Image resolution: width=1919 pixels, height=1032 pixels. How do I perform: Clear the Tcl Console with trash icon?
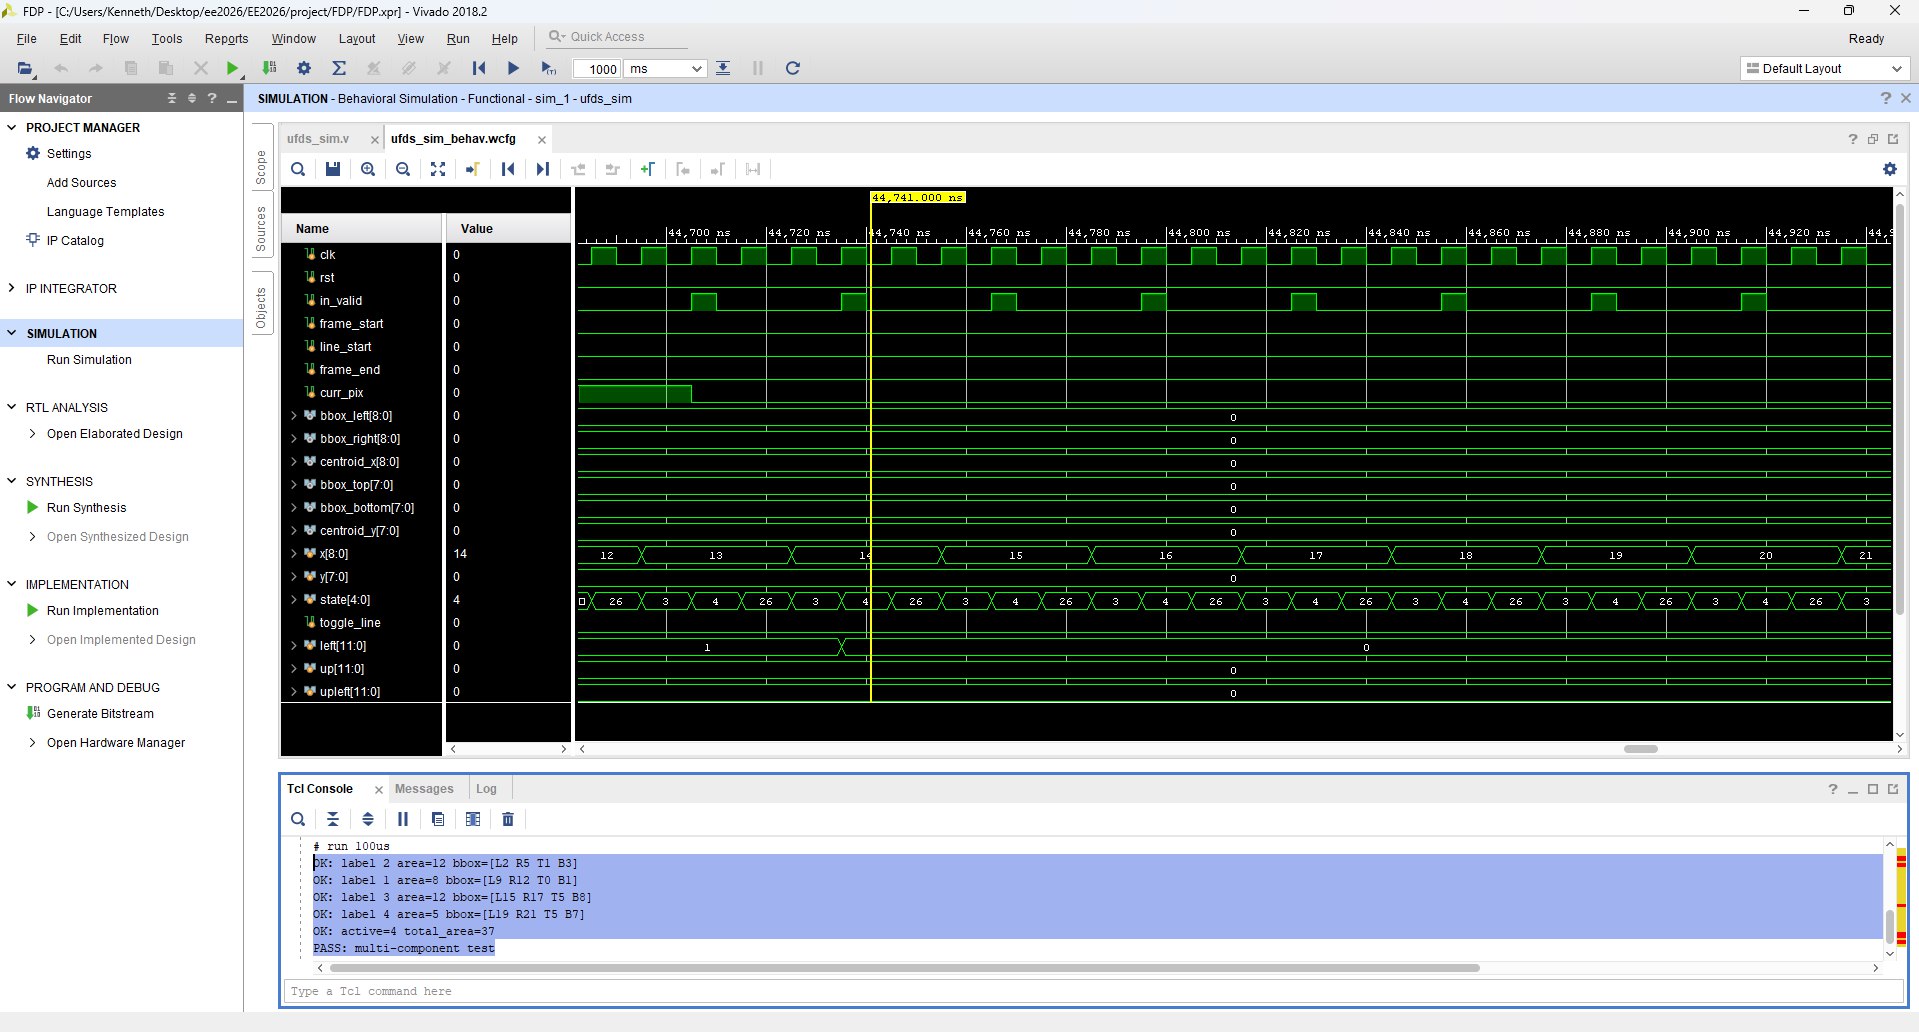point(508,819)
